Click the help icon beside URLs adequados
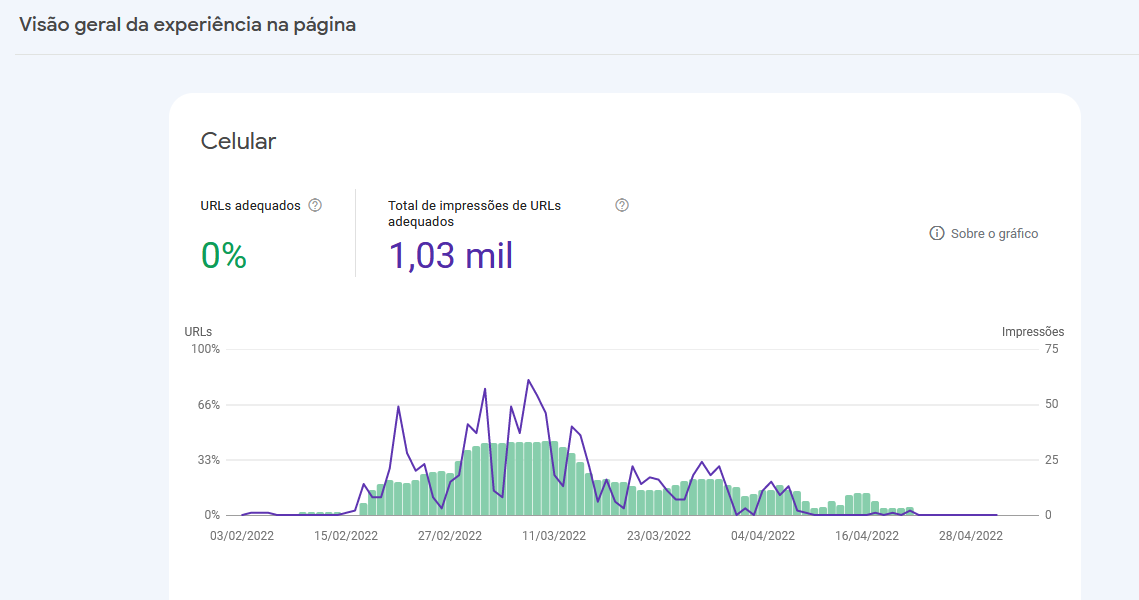Viewport: 1139px width, 600px height. [315, 205]
